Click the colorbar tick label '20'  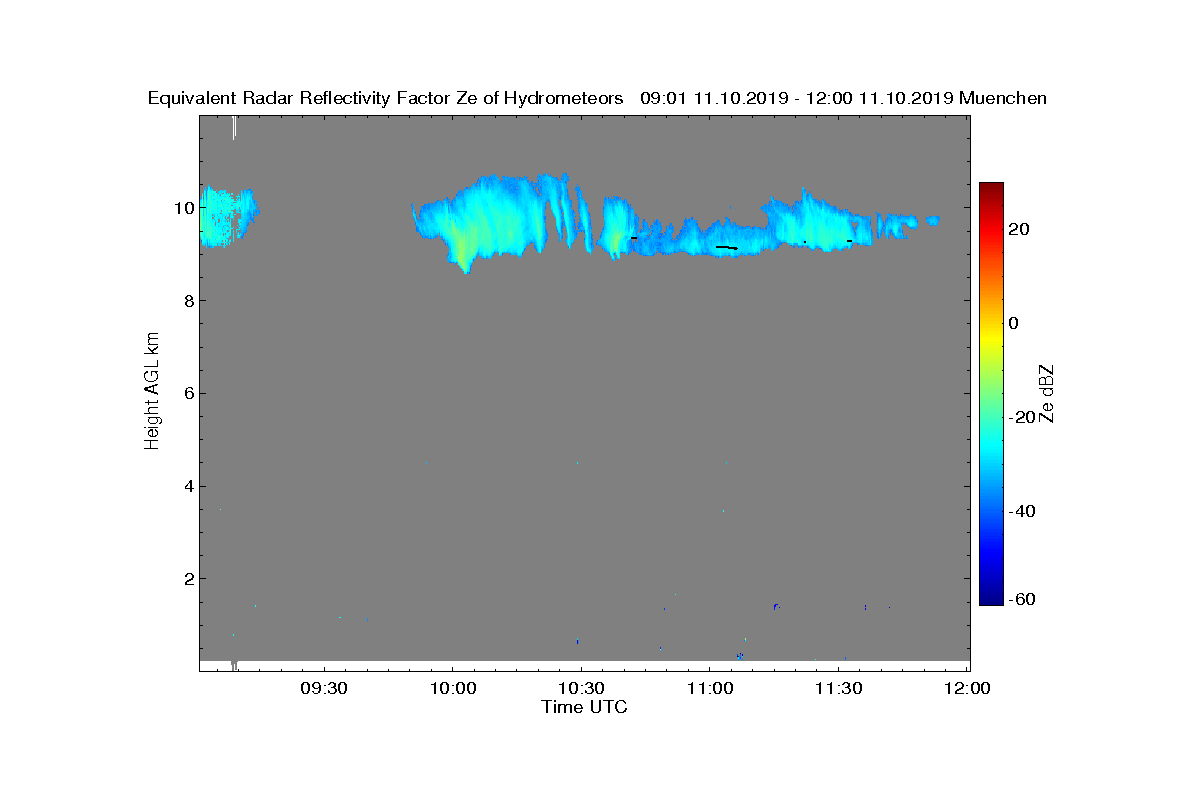click(1021, 229)
